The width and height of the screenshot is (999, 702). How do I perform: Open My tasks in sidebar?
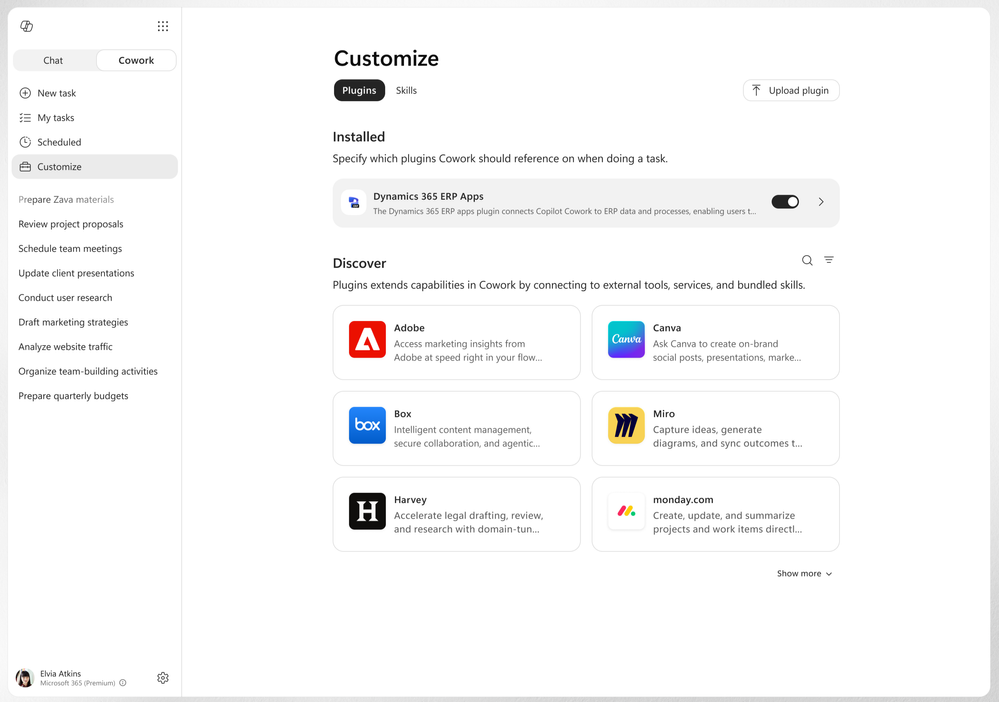[94, 118]
